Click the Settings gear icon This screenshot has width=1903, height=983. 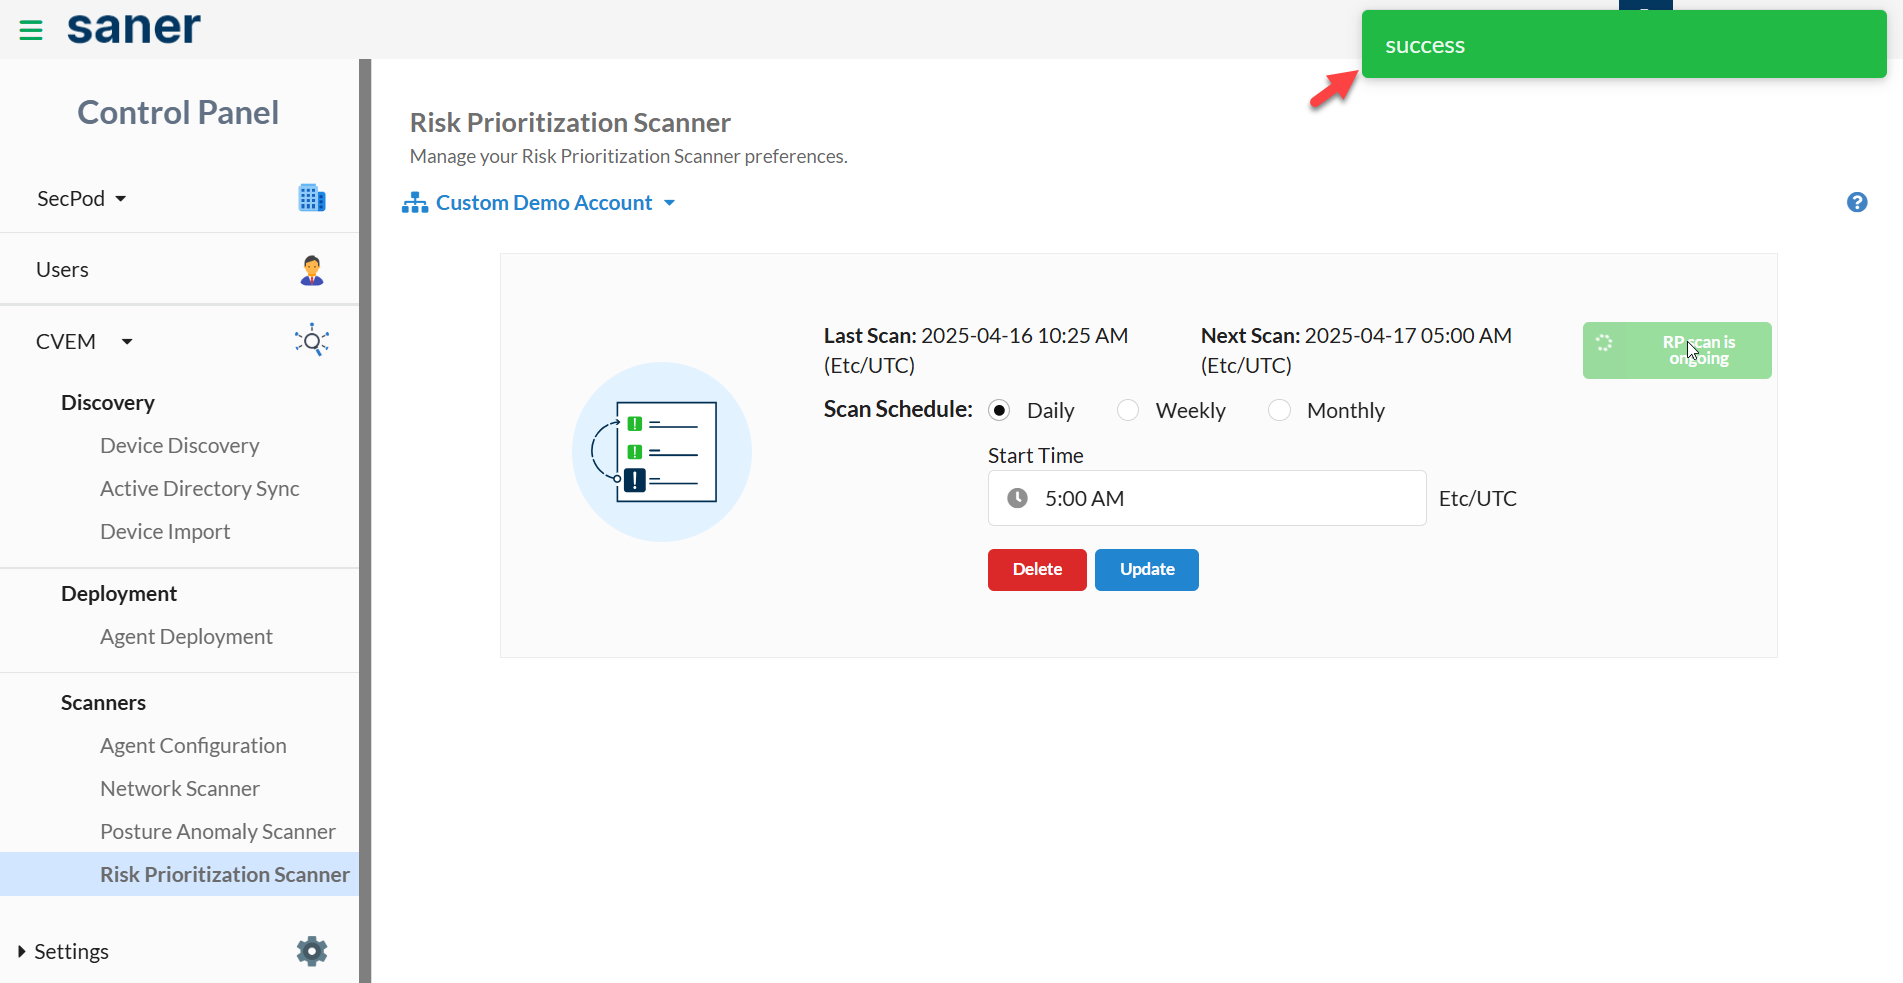[x=312, y=951]
